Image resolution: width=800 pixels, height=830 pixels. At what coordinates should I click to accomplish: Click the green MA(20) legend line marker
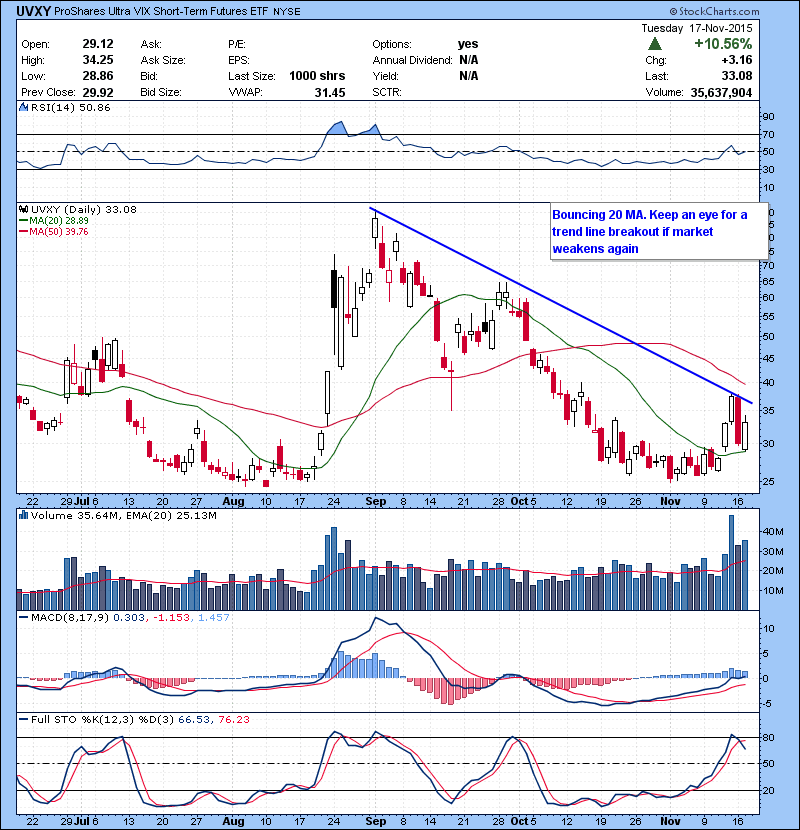click(23, 221)
